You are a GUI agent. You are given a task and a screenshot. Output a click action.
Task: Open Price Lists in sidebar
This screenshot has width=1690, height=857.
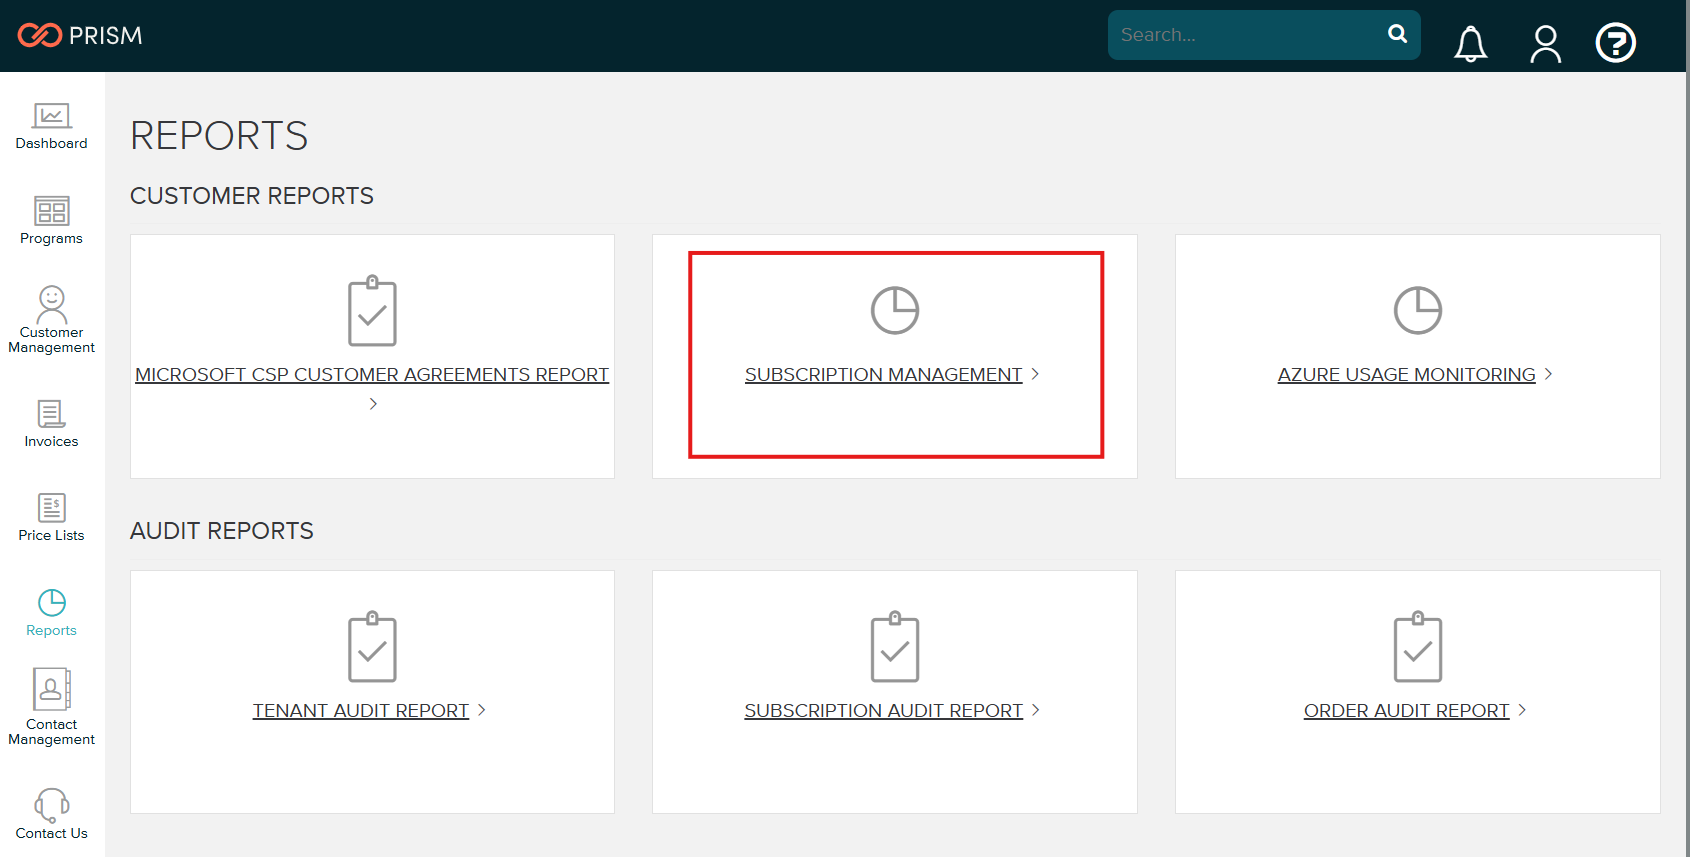[51, 518]
